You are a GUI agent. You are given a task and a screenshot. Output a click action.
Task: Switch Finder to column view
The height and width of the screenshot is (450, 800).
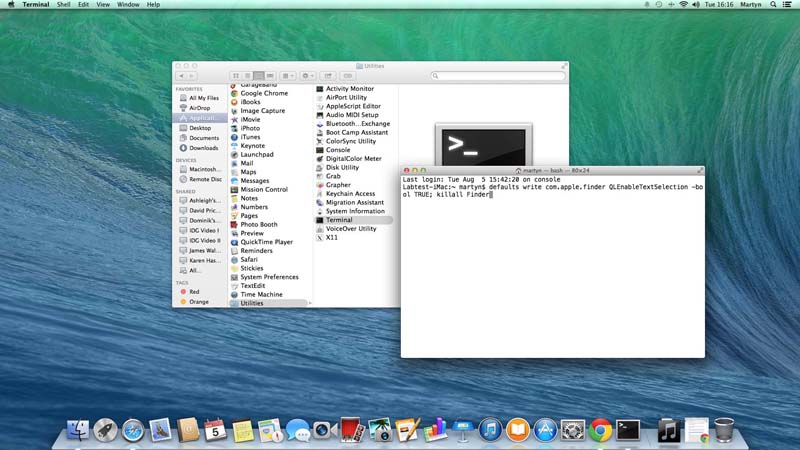[259, 76]
